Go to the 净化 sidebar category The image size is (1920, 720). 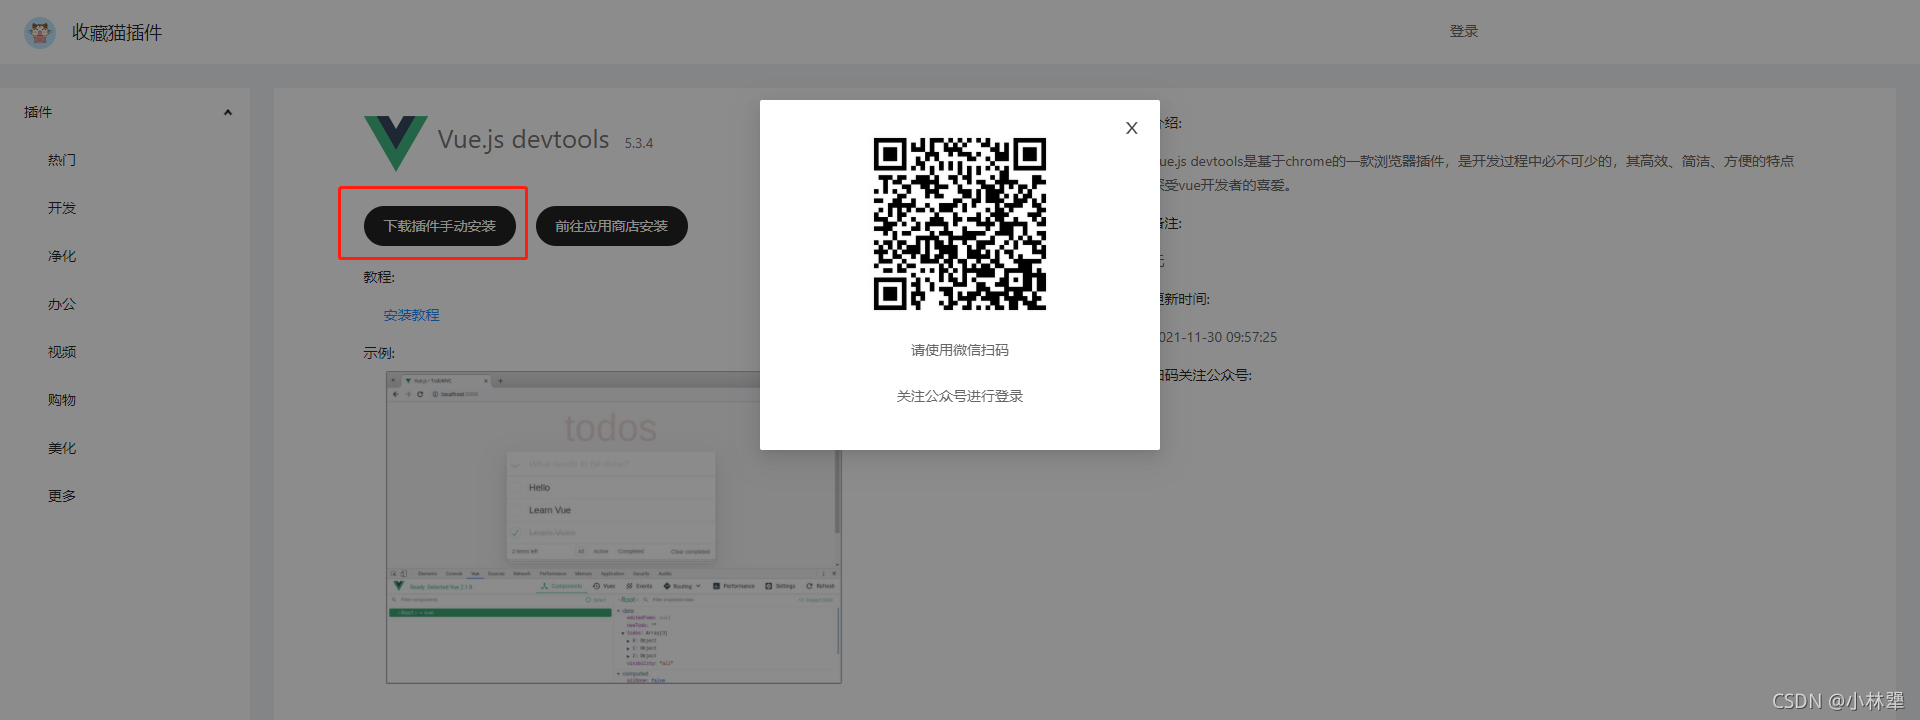pyautogui.click(x=62, y=256)
